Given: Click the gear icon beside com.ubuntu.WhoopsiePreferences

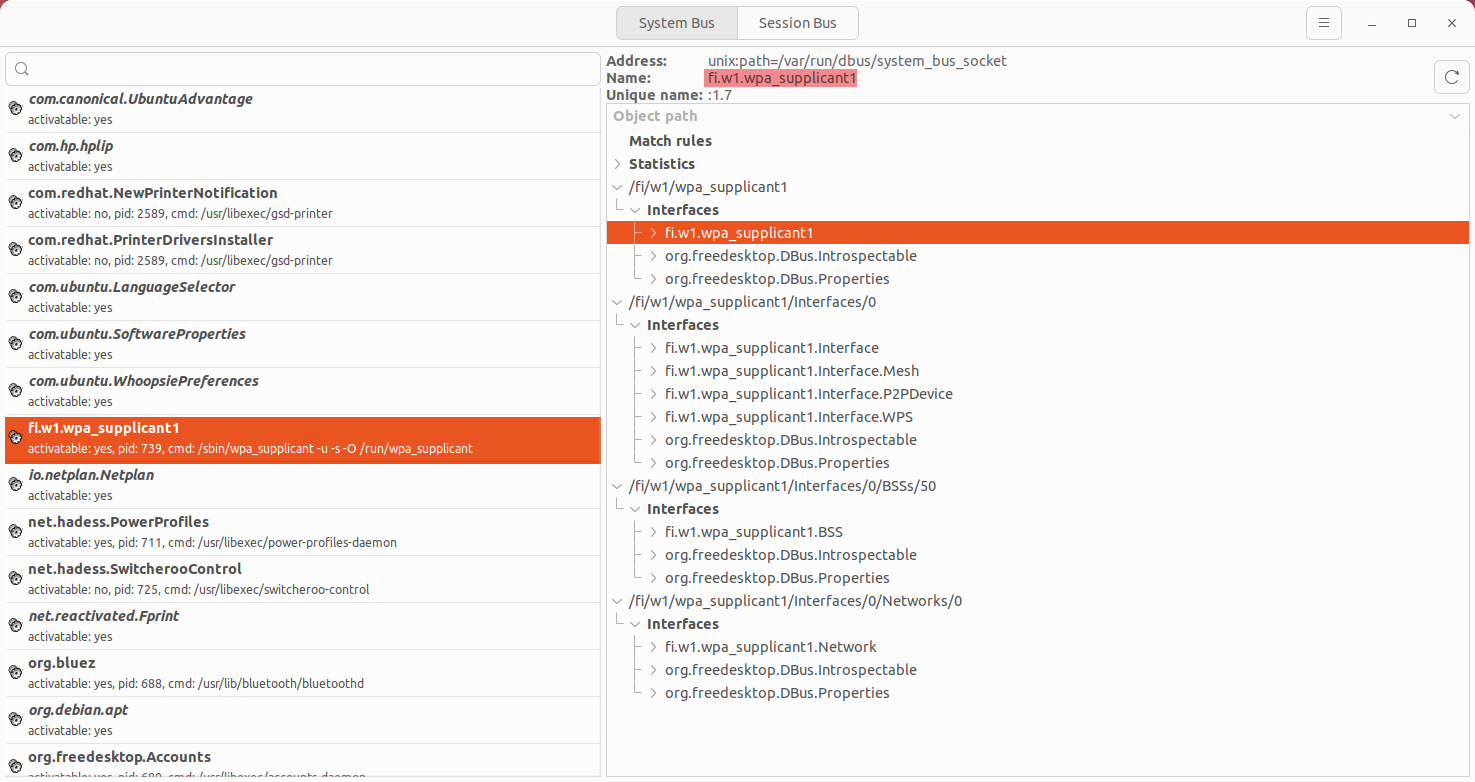Looking at the screenshot, I should tap(16, 390).
